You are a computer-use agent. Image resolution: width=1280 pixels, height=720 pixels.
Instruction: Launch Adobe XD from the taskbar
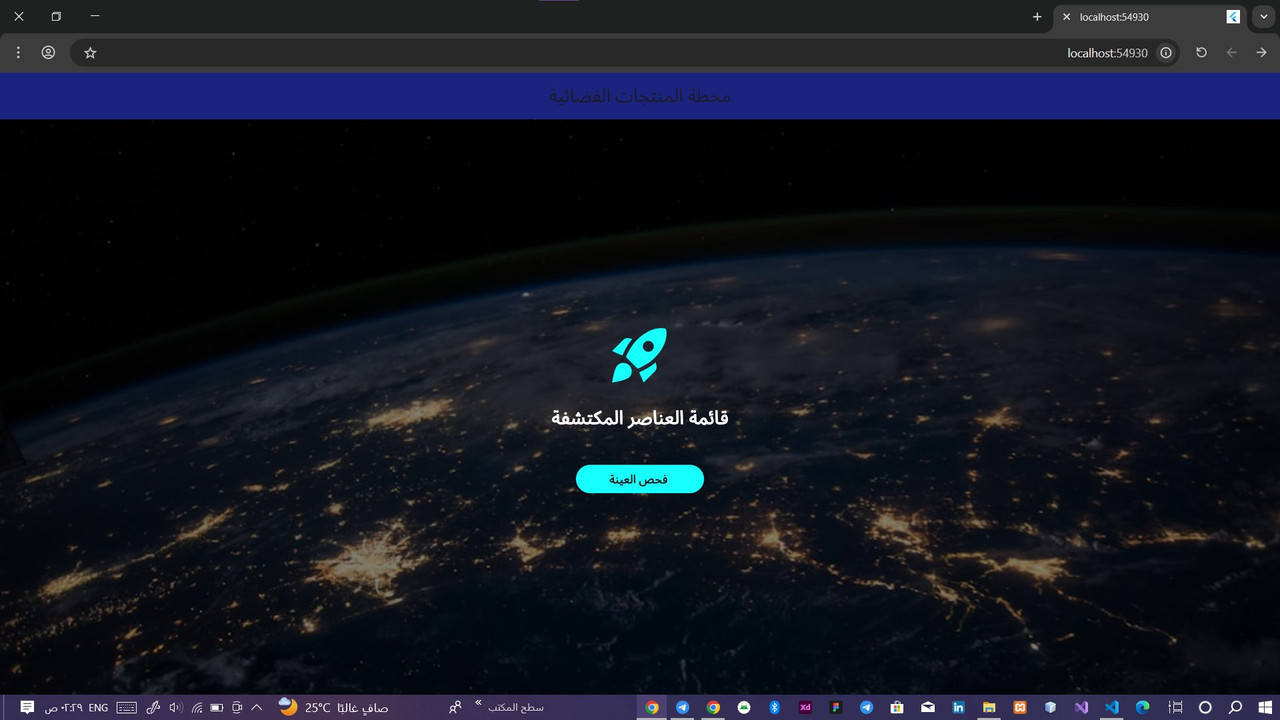tap(805, 707)
